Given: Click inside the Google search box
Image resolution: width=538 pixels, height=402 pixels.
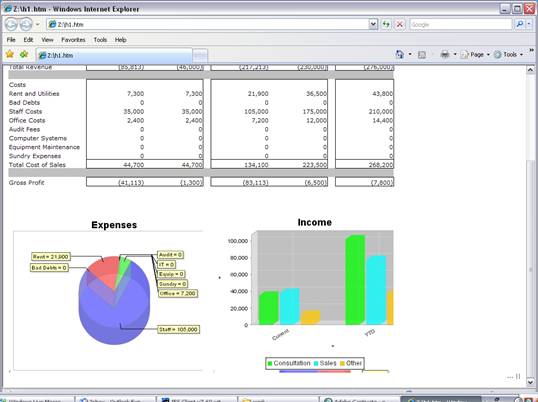Looking at the screenshot, I should point(460,24).
